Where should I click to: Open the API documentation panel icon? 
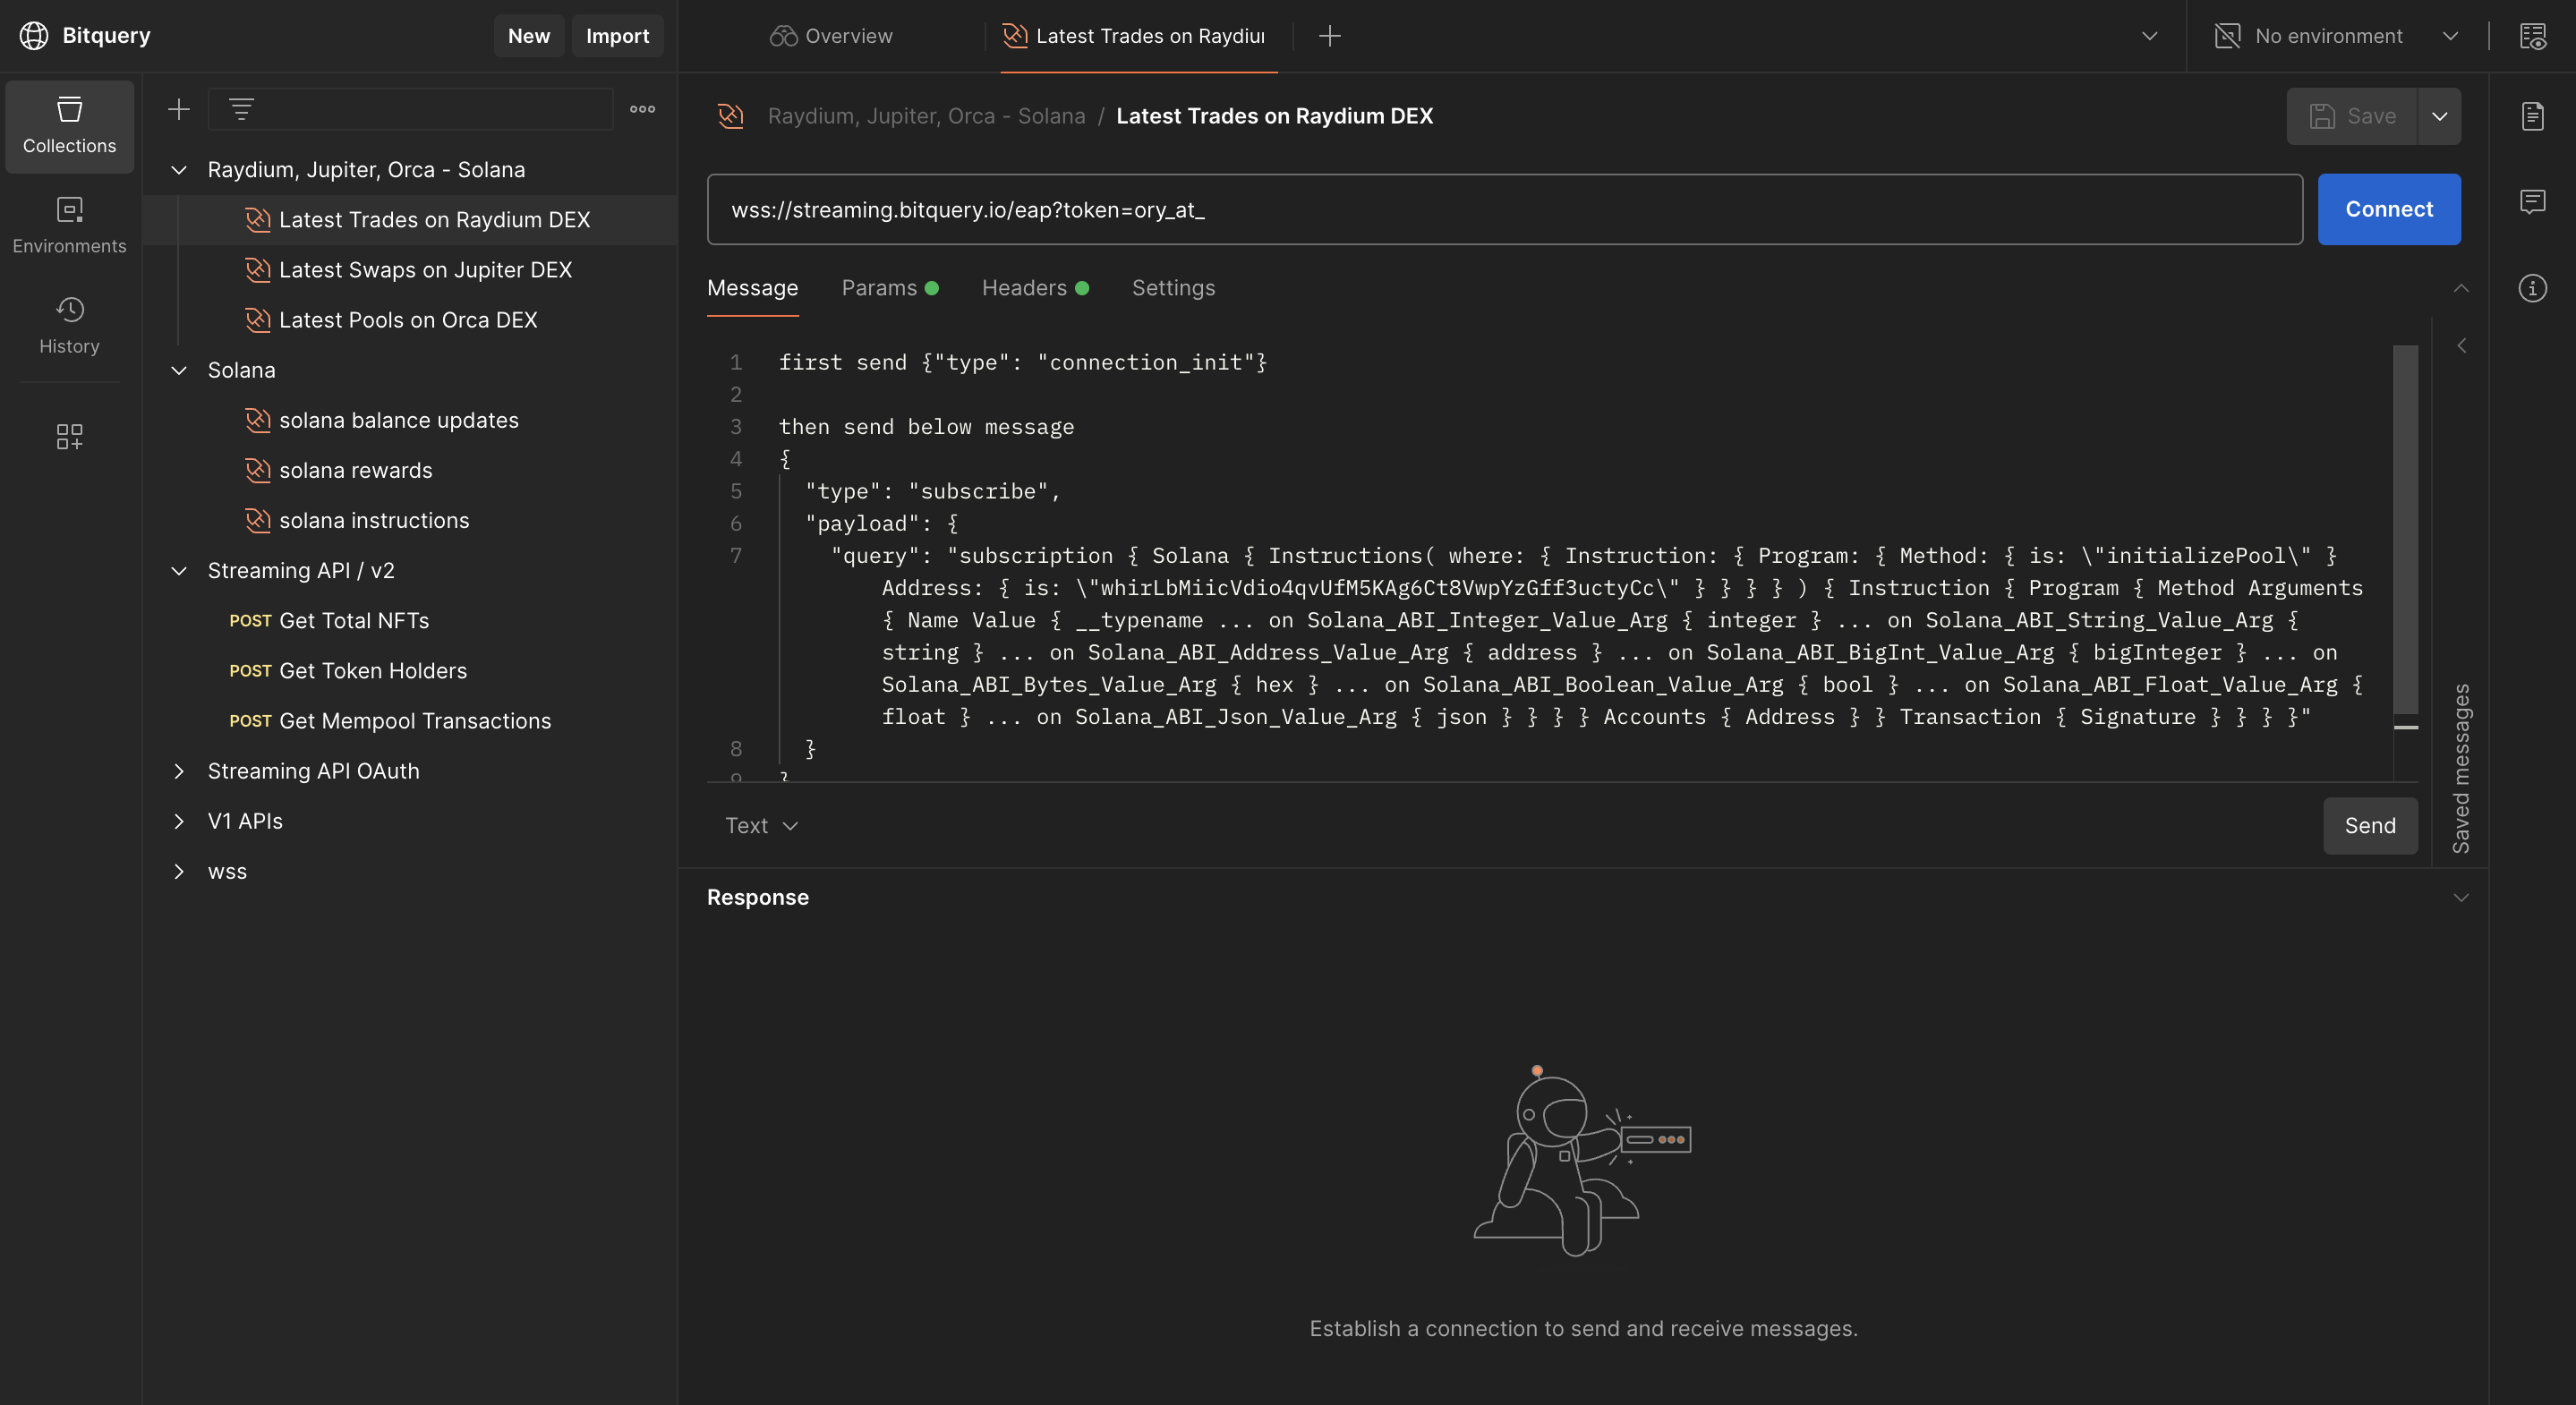pos(2535,115)
